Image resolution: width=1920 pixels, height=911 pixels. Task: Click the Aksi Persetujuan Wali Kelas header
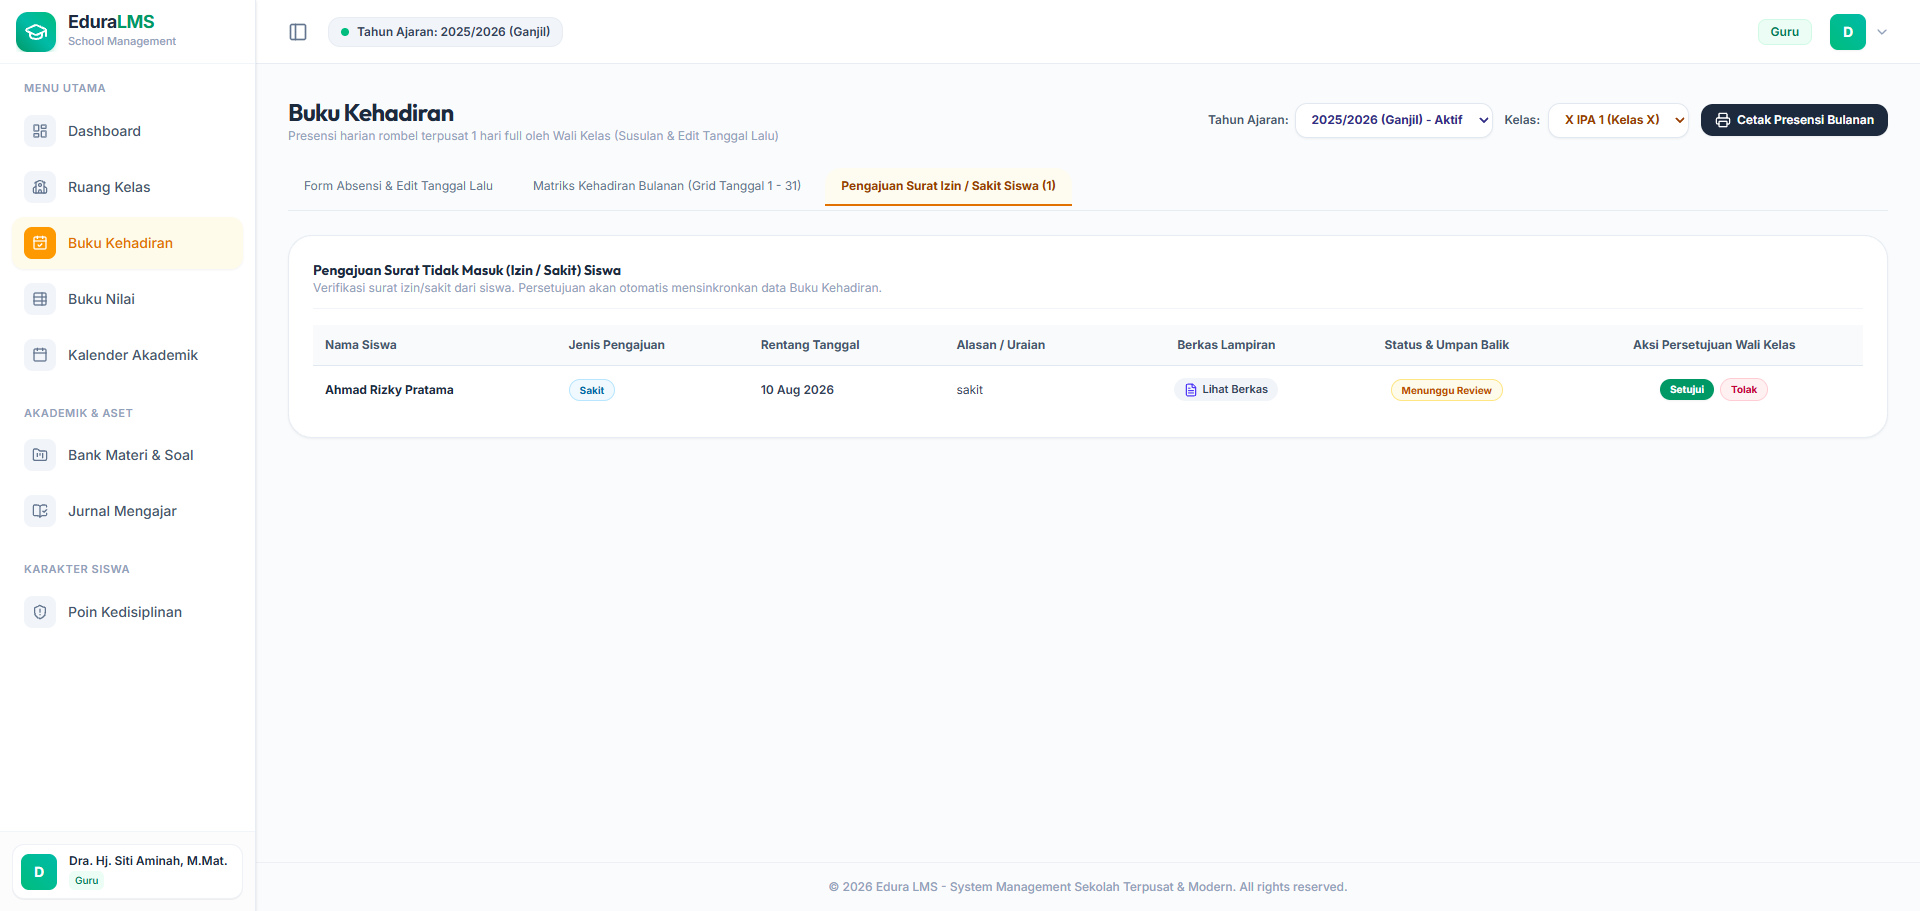tap(1714, 345)
